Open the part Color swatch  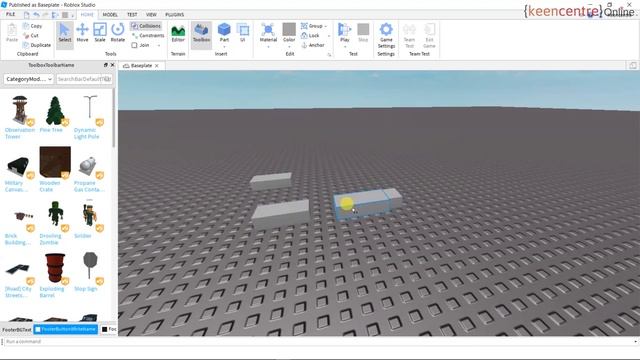pyautogui.click(x=289, y=30)
